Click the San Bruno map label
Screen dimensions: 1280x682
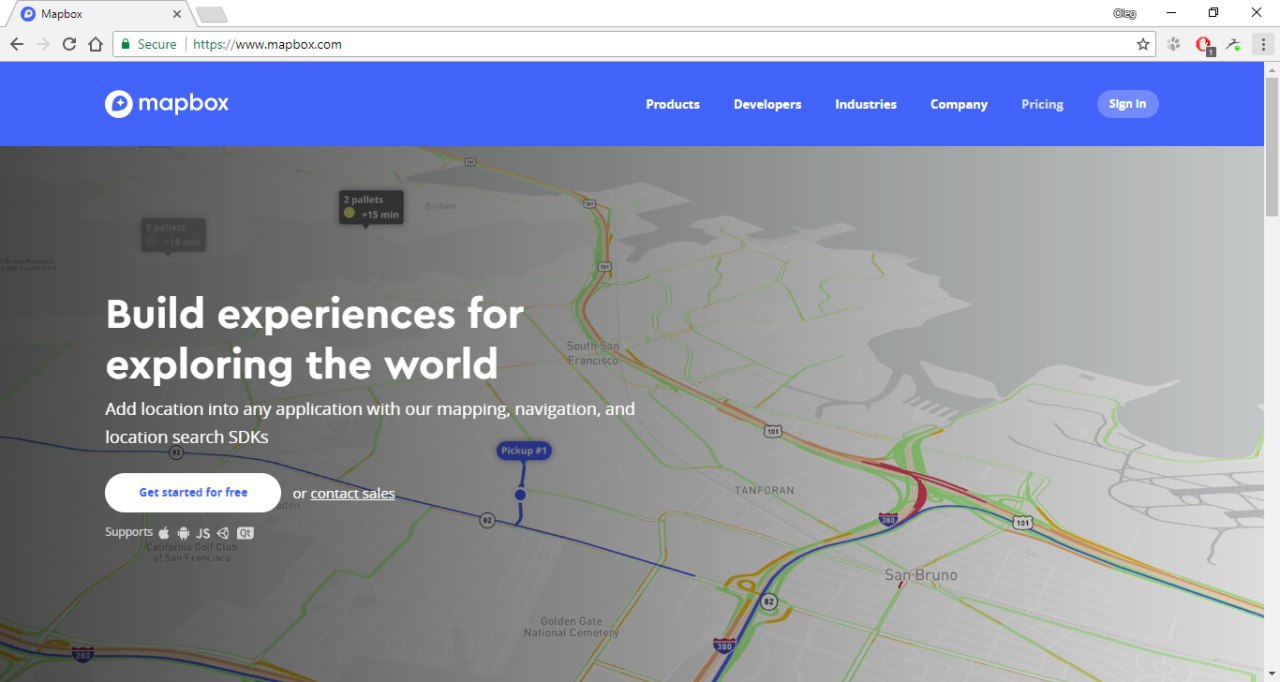point(921,575)
